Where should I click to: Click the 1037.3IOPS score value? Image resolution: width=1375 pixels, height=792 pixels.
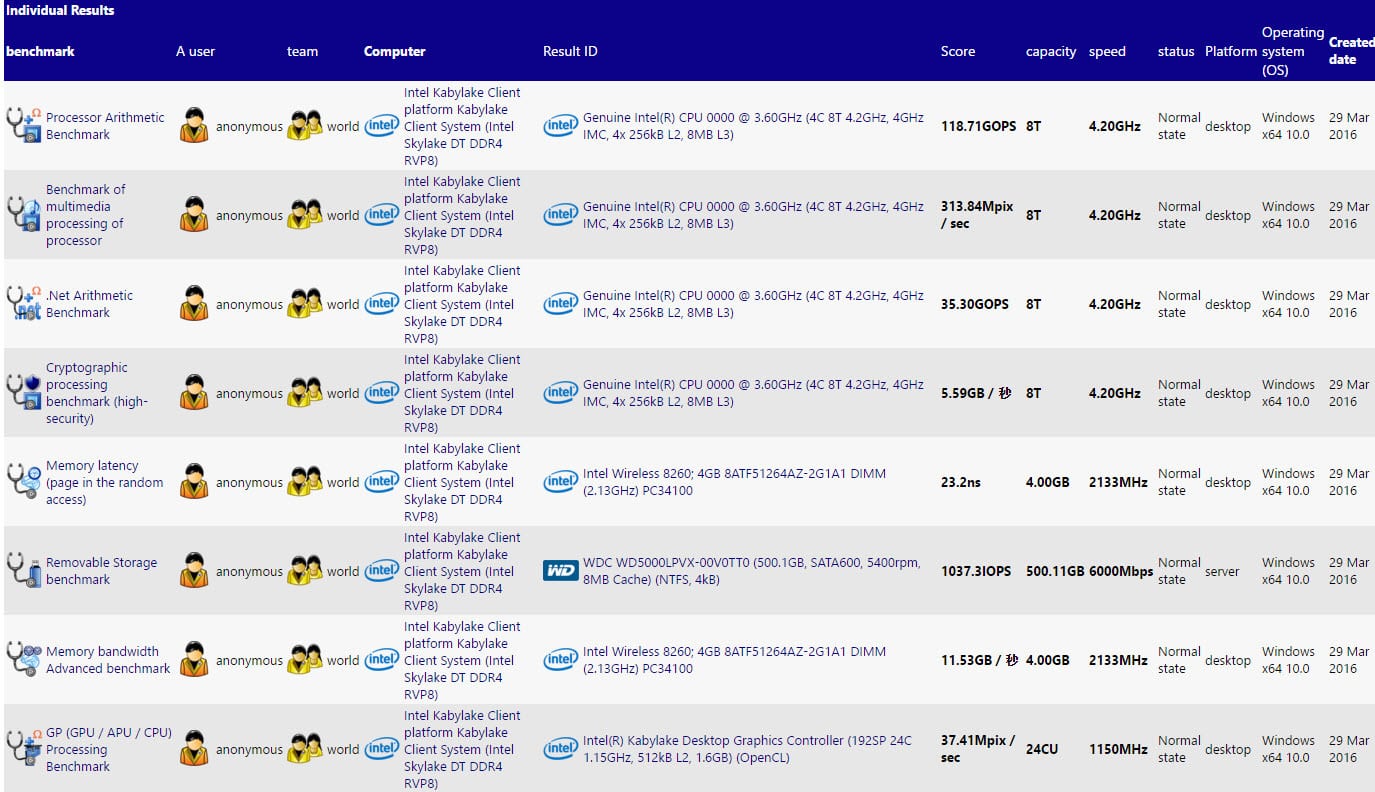[976, 571]
